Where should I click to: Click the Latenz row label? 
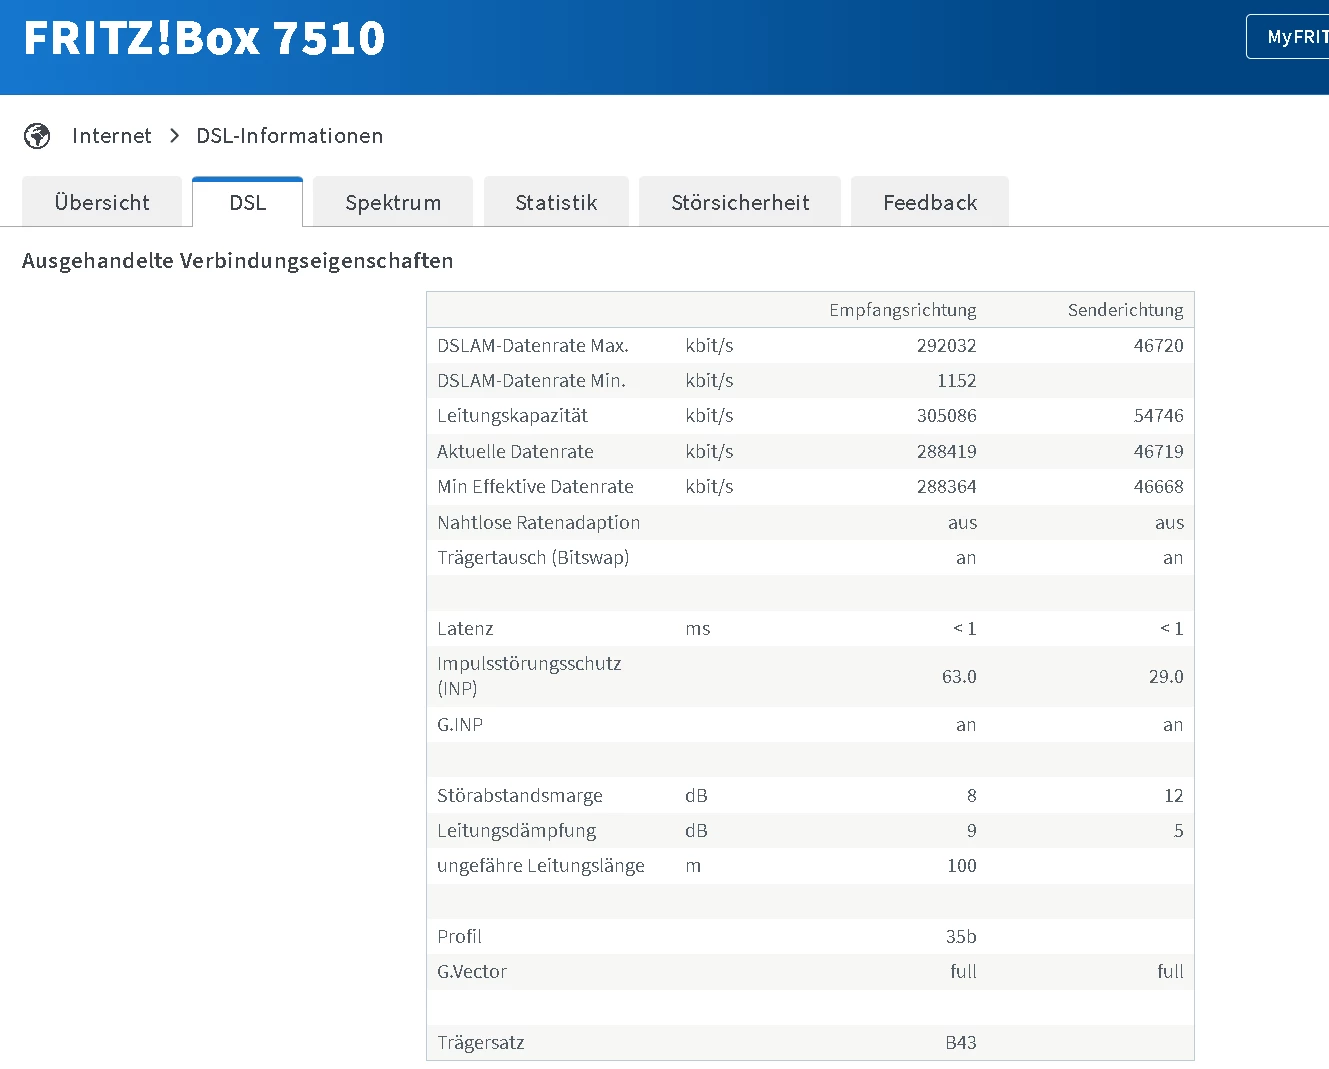pos(465,629)
